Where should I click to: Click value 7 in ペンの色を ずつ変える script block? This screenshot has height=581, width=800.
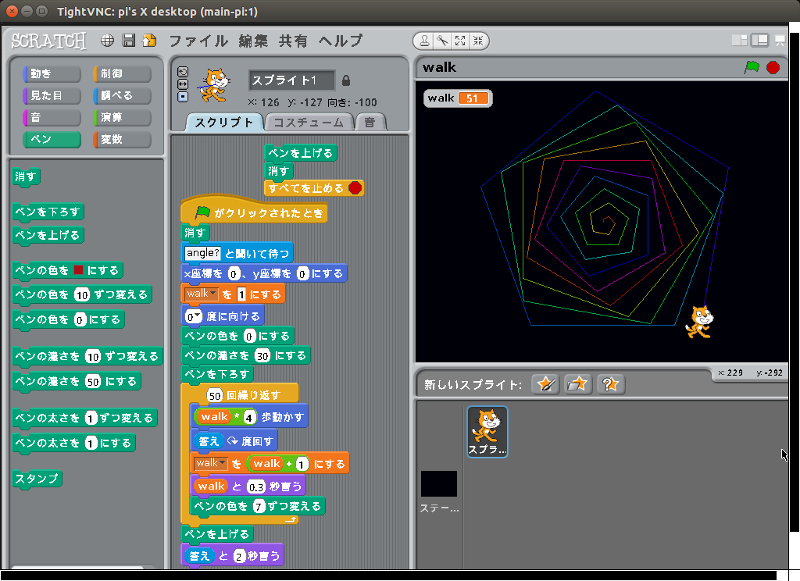(x=259, y=507)
